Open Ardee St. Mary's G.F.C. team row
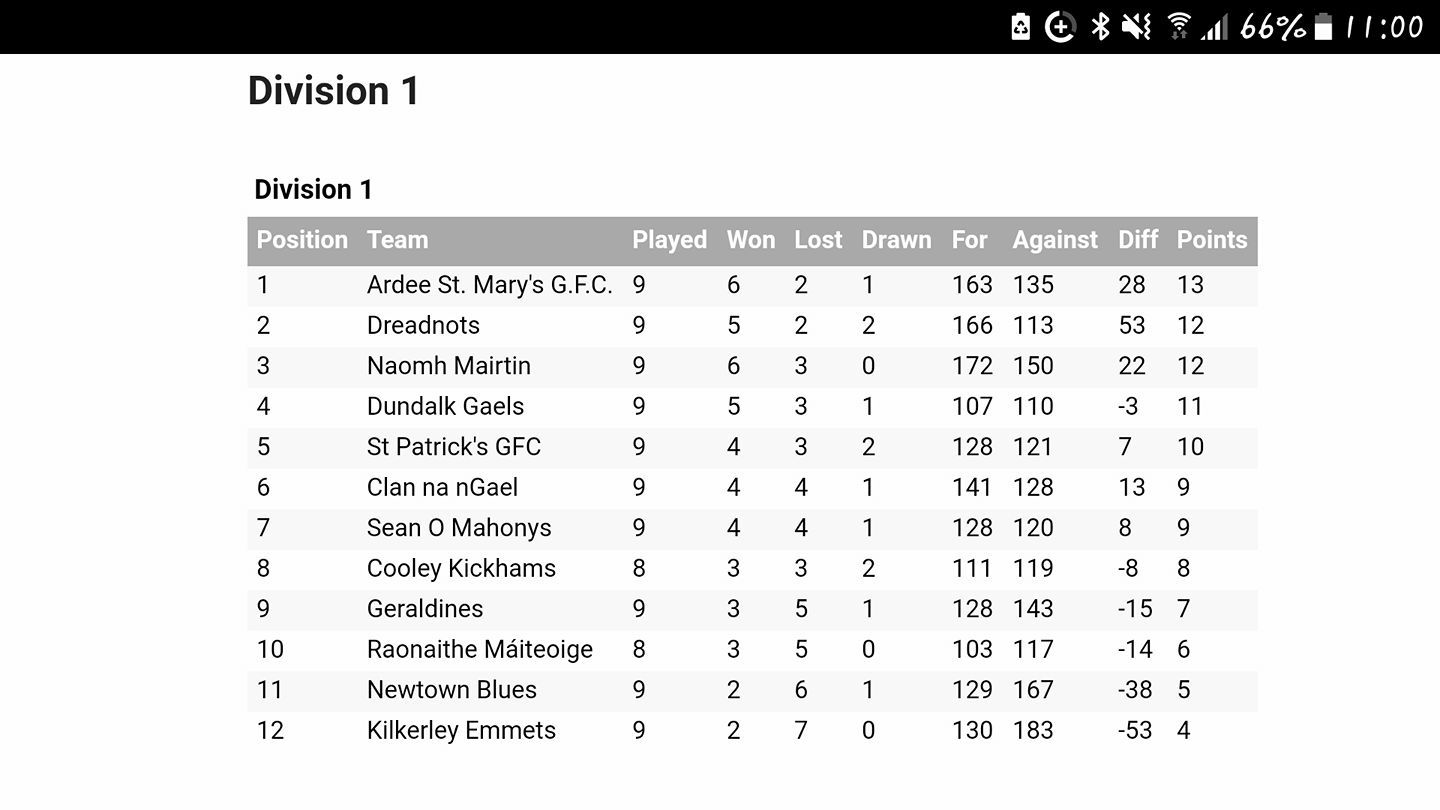This screenshot has height=810, width=1440. click(x=752, y=285)
